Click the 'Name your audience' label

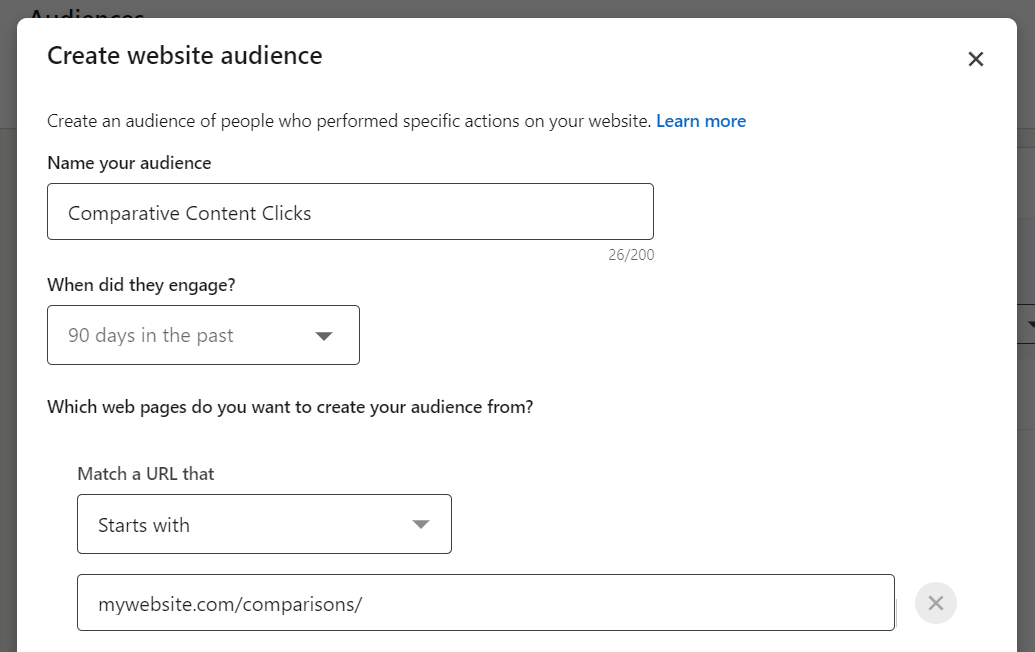tap(129, 163)
